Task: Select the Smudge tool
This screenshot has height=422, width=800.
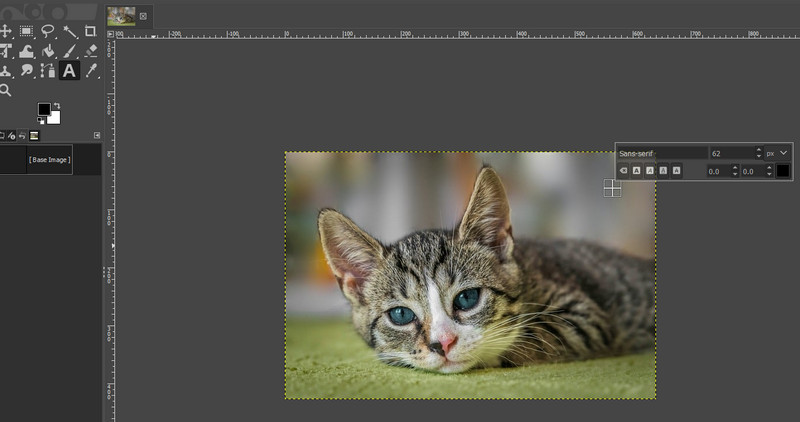Action: pyautogui.click(x=27, y=70)
